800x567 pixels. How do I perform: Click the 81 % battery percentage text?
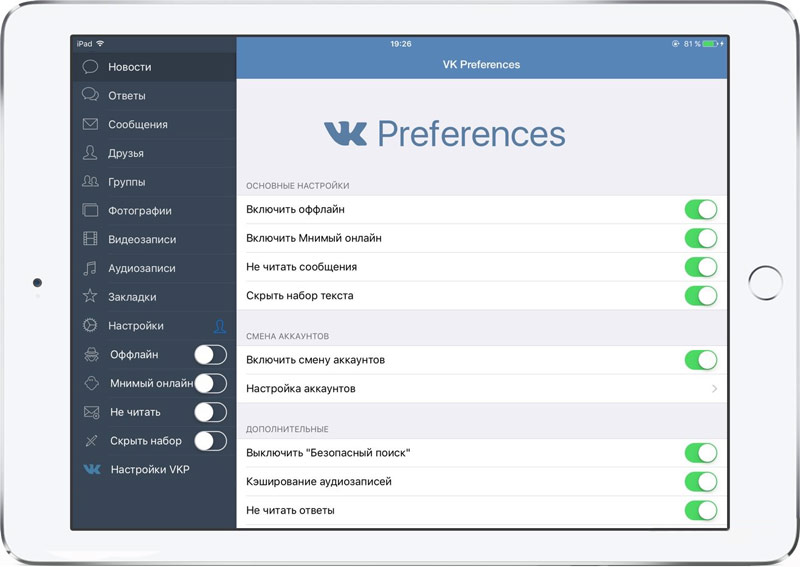tap(692, 44)
